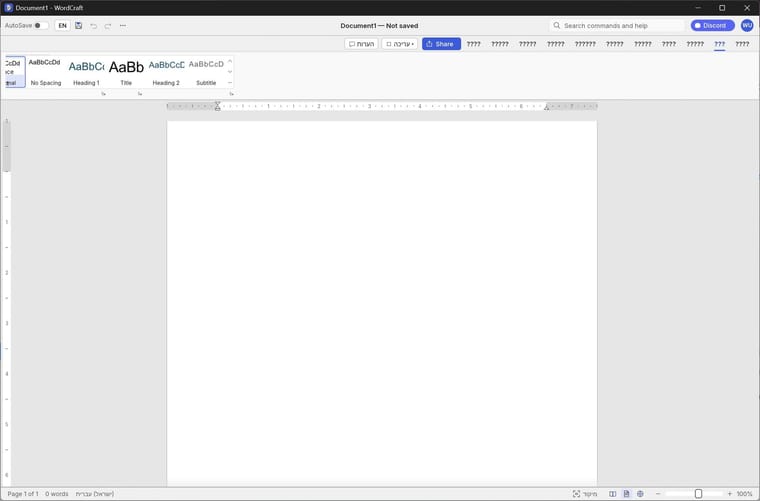Expand the full styles gallery

point(230,83)
